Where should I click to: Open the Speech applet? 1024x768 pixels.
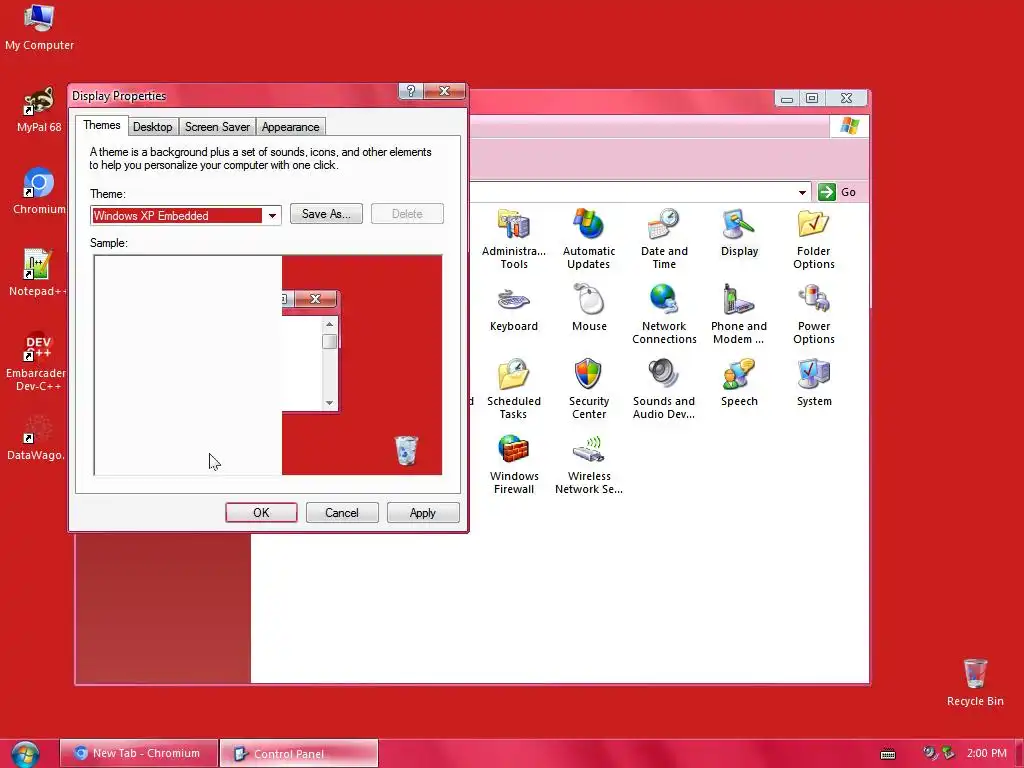coord(739,383)
